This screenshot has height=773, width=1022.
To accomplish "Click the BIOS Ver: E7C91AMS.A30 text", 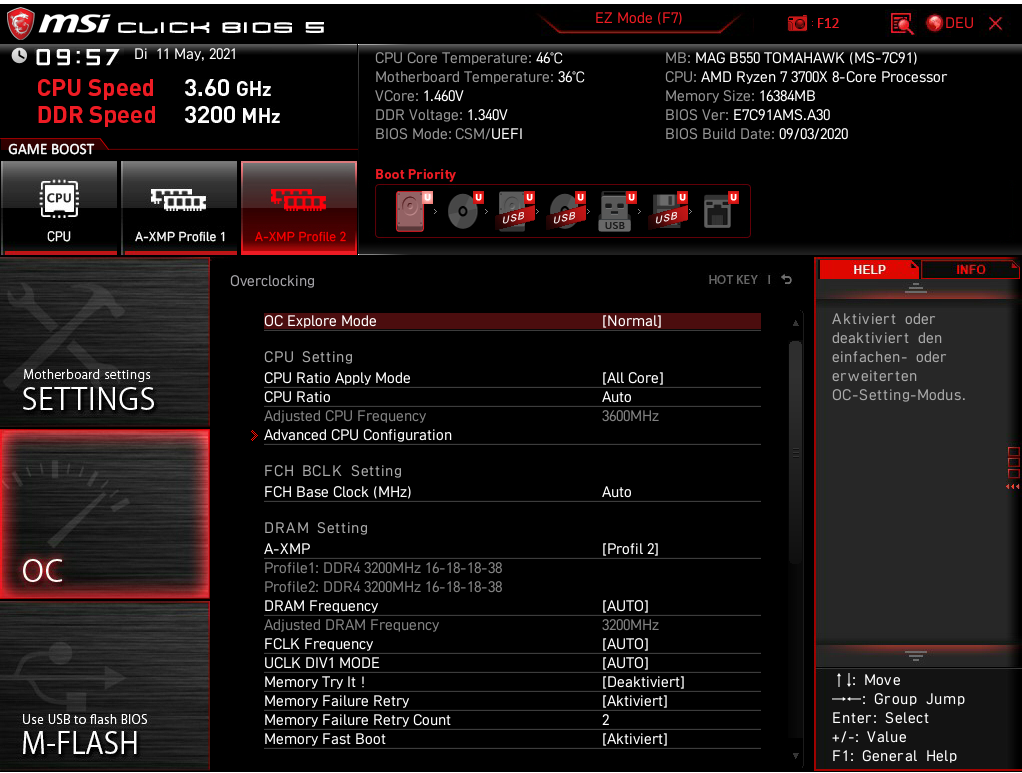I will pos(748,115).
